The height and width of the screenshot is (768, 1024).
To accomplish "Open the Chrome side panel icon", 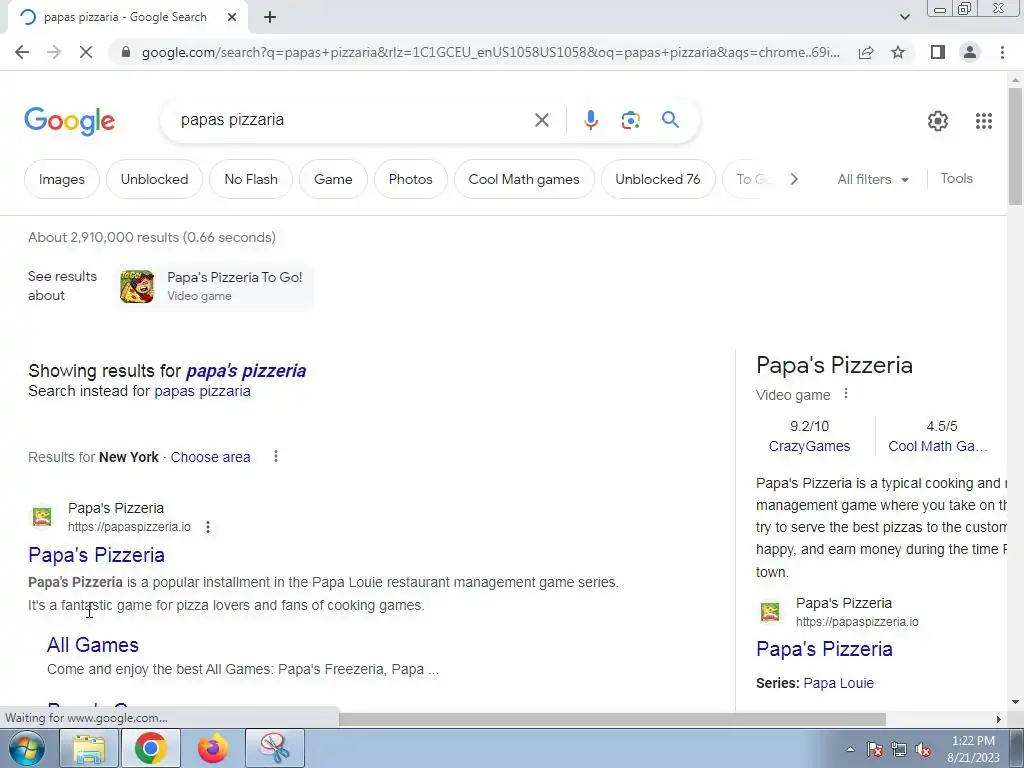I will coord(938,52).
